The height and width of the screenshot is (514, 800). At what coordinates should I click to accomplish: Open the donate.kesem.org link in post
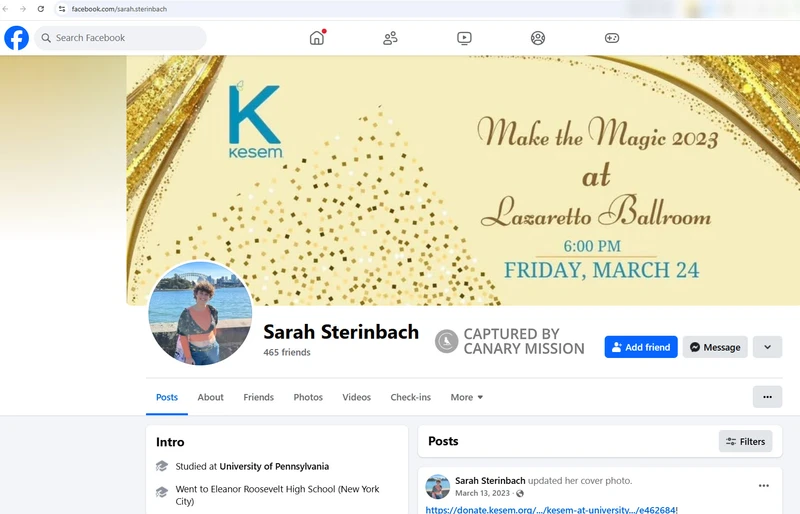[x=552, y=509]
